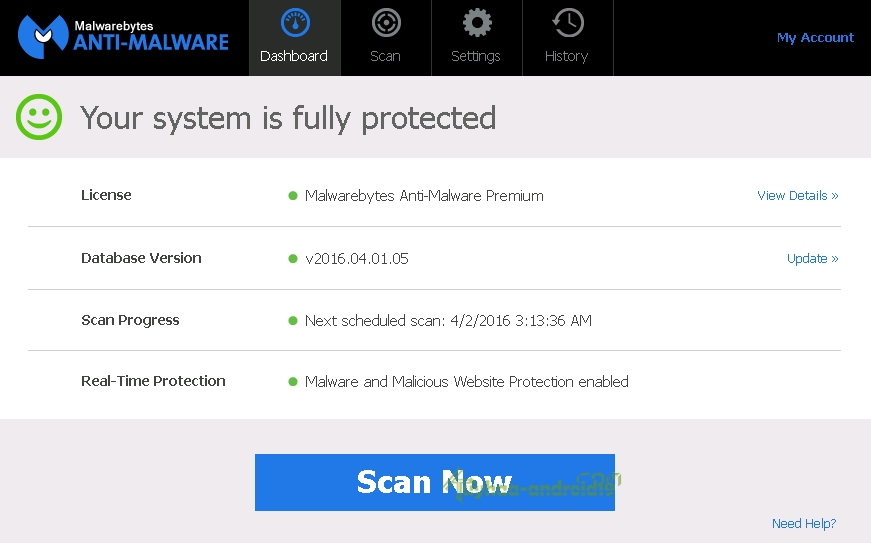Click the green dot beside database version
This screenshot has width=871, height=543.
293,258
